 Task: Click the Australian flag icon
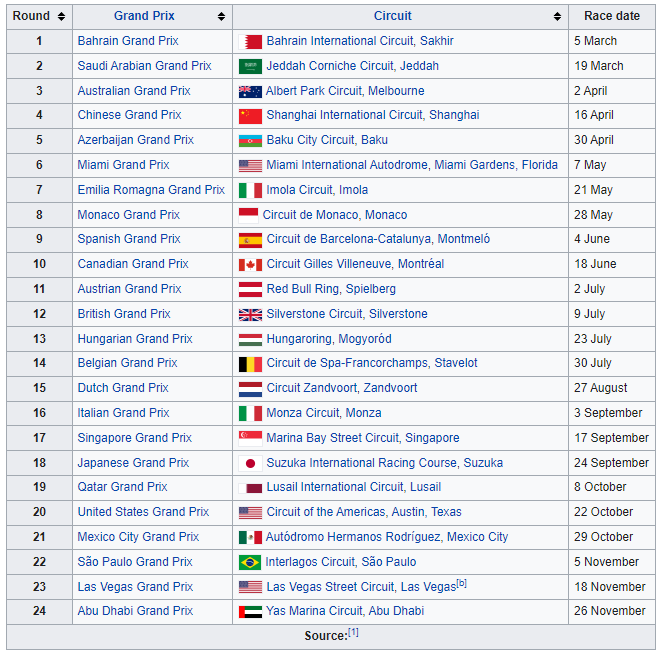click(250, 91)
